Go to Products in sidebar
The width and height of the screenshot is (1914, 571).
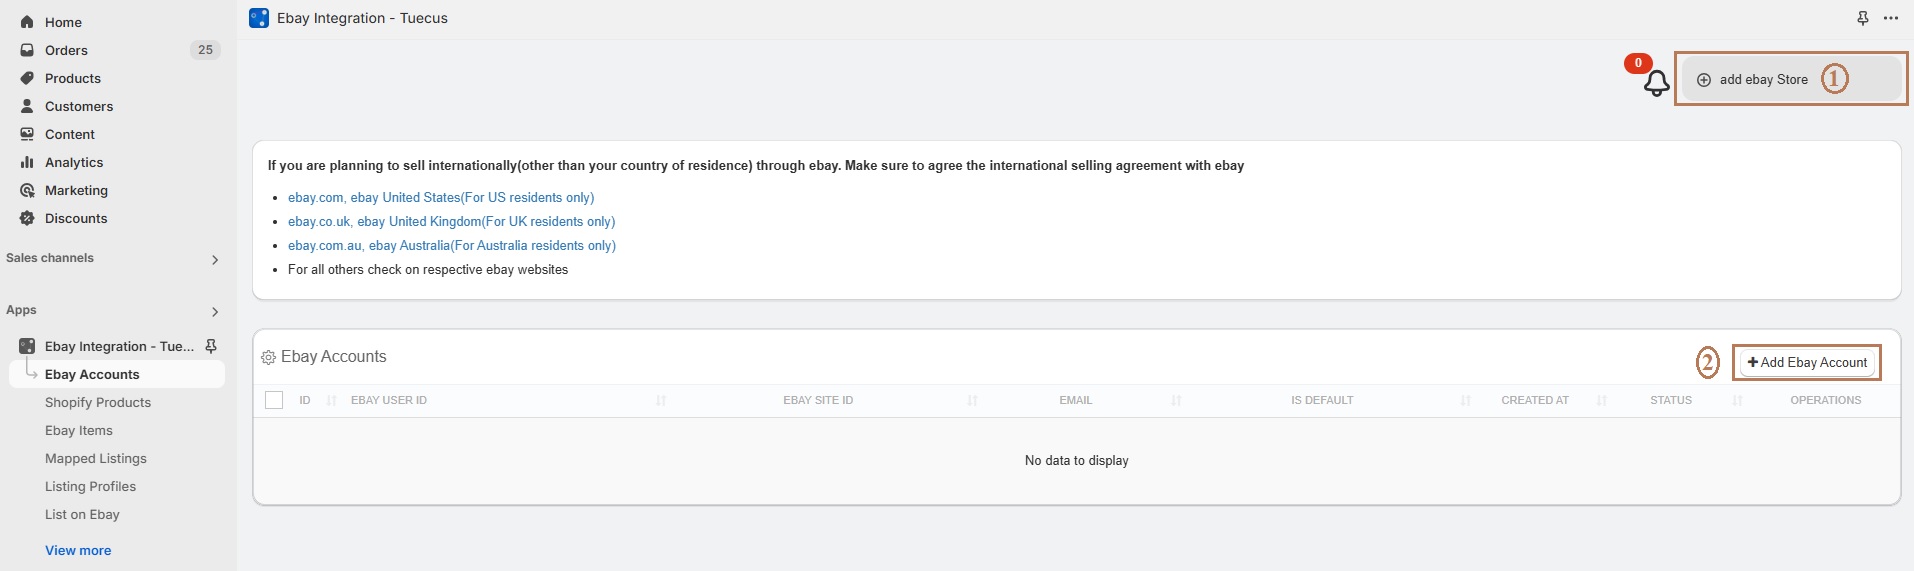click(x=72, y=78)
